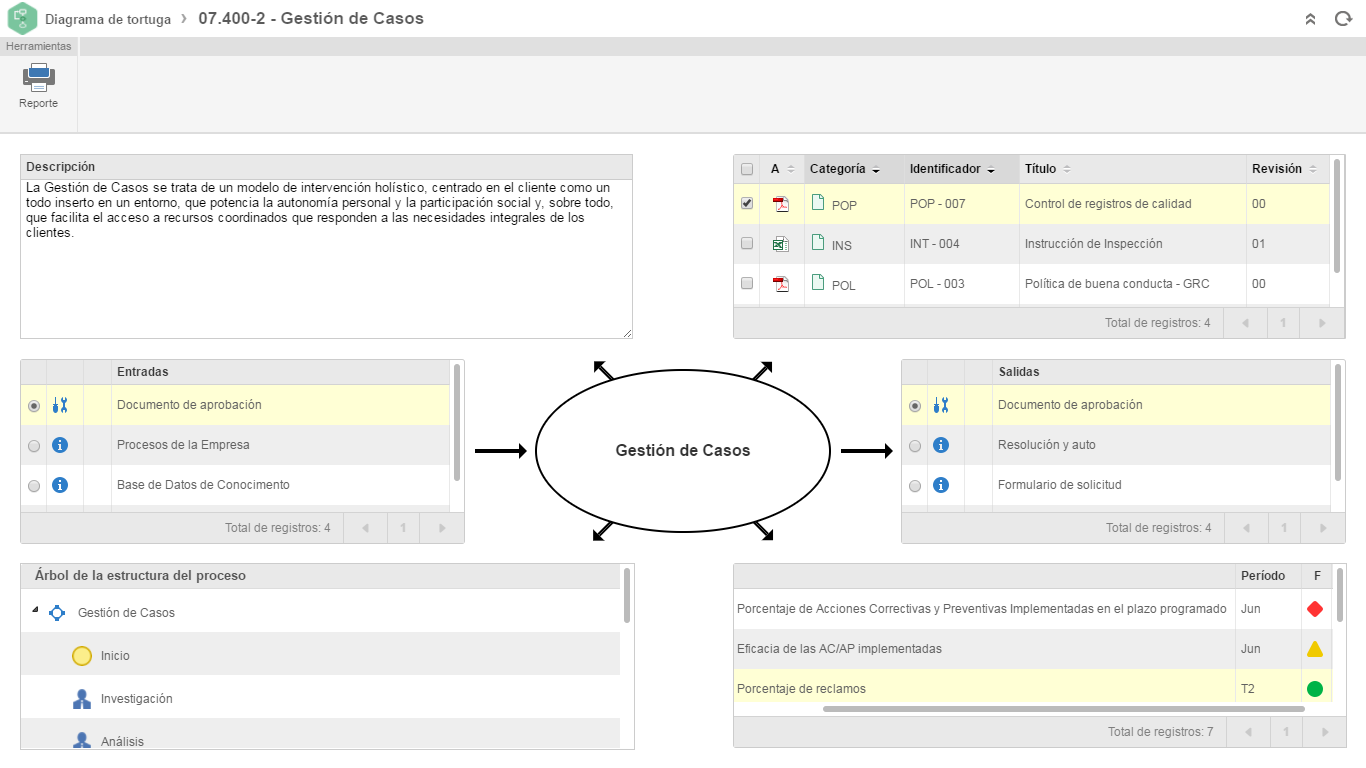Click vertical scrollbar of documents table
The image size is (1366, 768).
1338,215
